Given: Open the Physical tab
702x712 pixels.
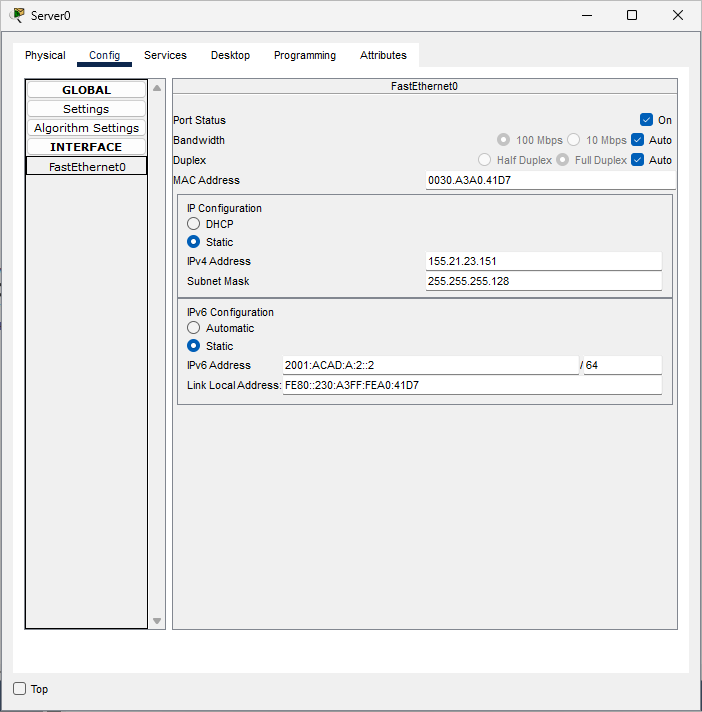Looking at the screenshot, I should (45, 55).
